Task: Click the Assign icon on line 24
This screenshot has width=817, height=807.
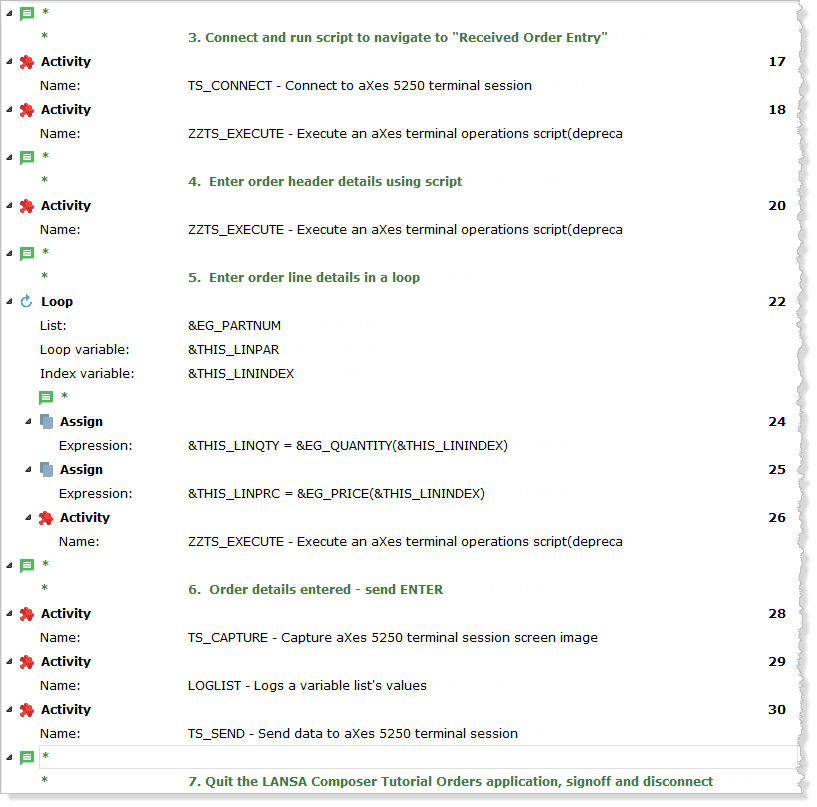Action: click(46, 421)
